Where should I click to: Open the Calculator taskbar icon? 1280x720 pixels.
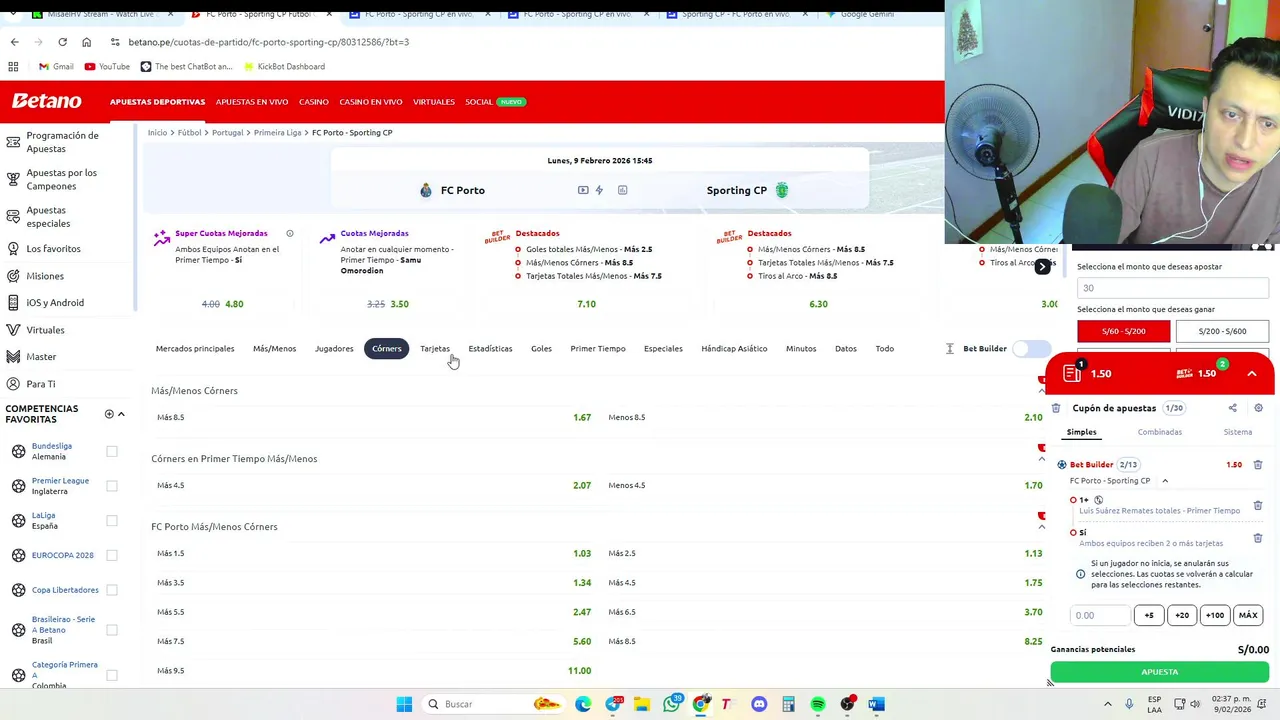point(788,704)
